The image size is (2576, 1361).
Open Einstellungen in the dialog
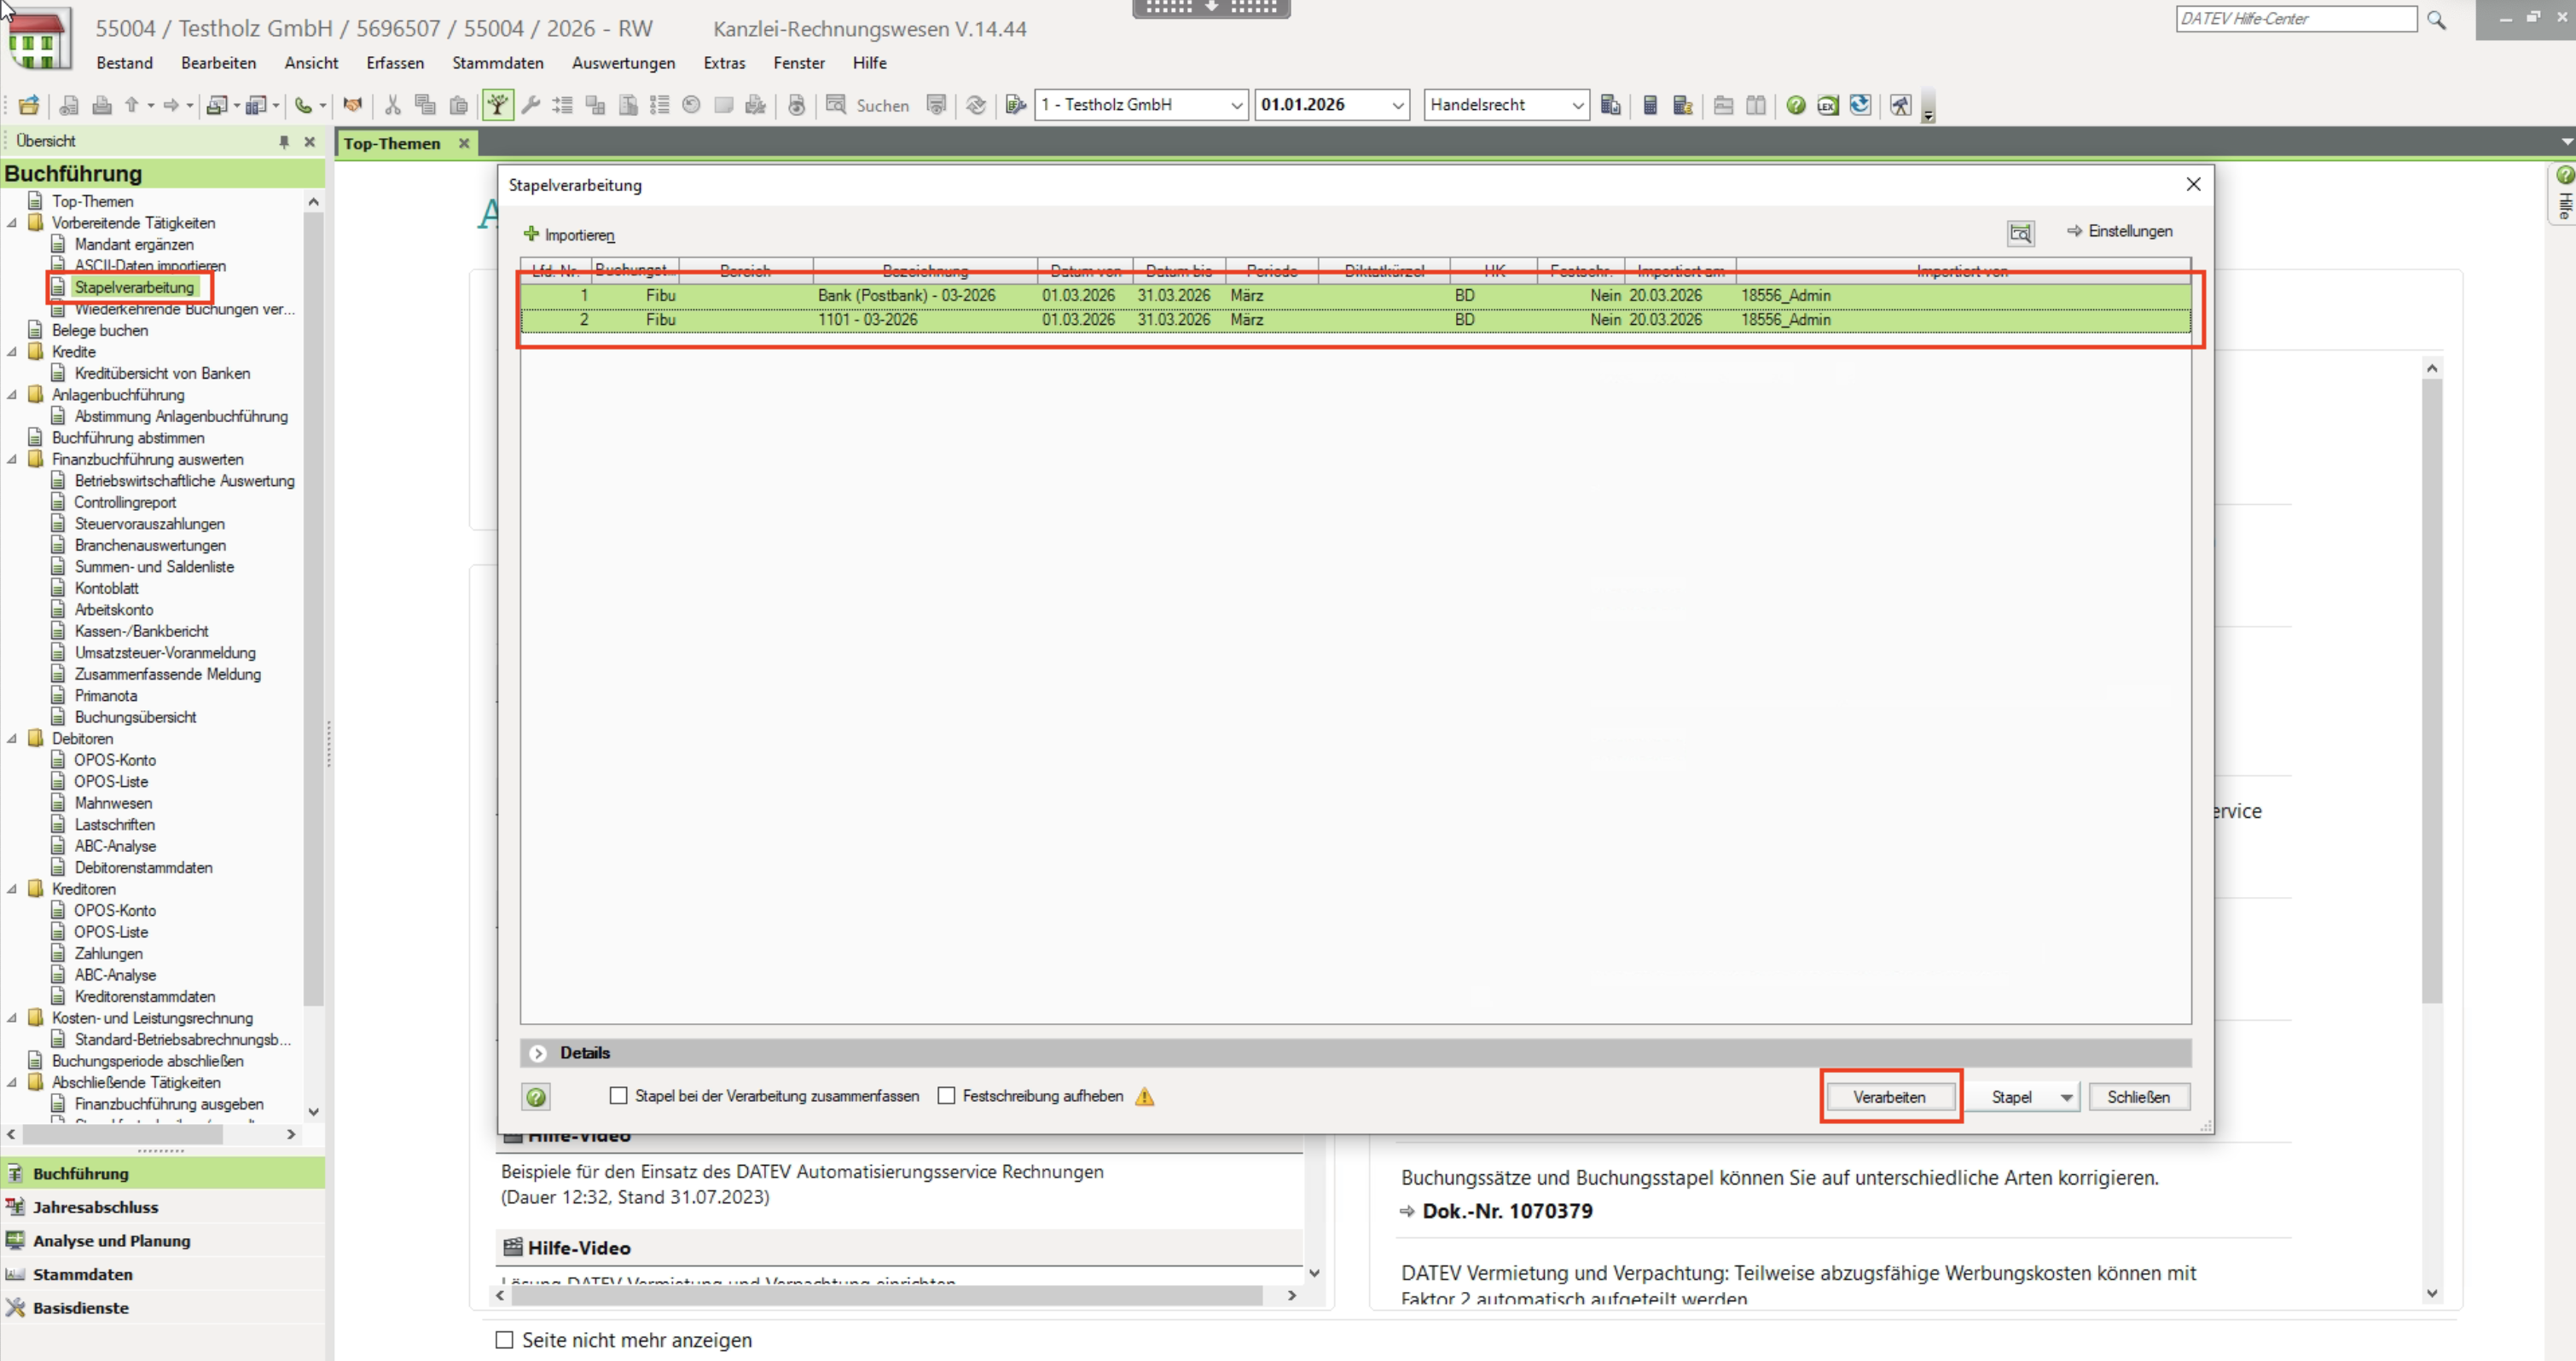(2120, 231)
